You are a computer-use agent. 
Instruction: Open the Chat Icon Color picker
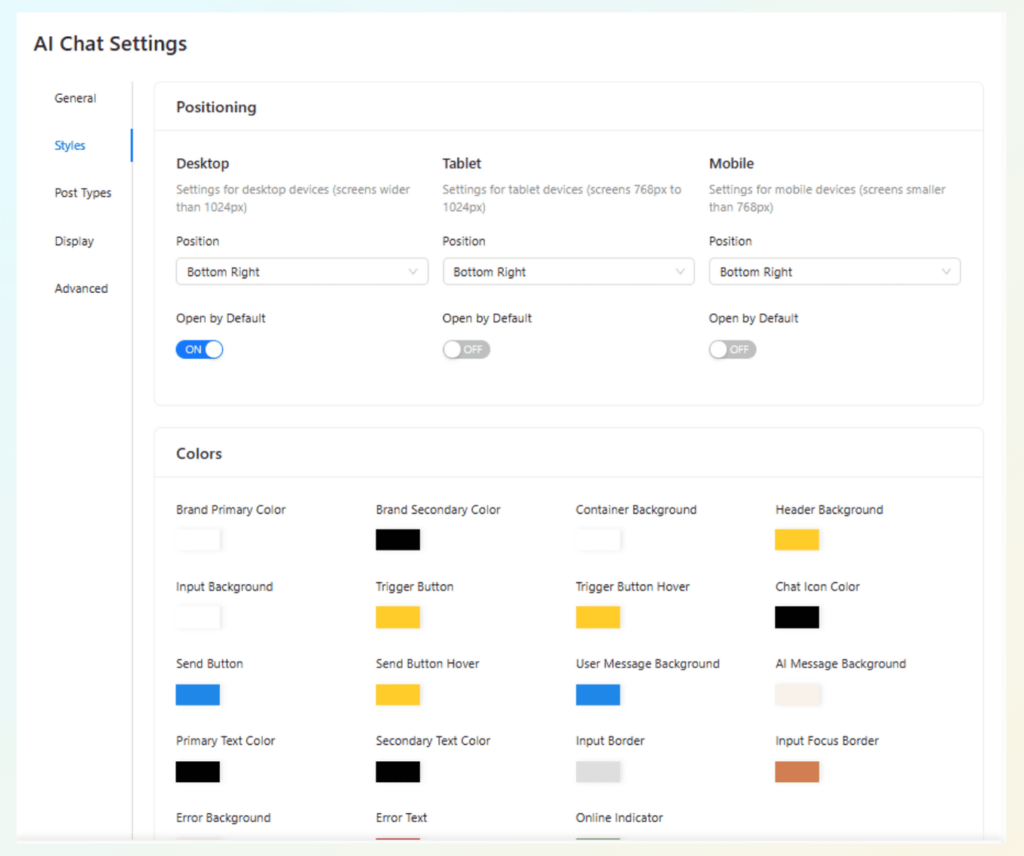point(796,617)
